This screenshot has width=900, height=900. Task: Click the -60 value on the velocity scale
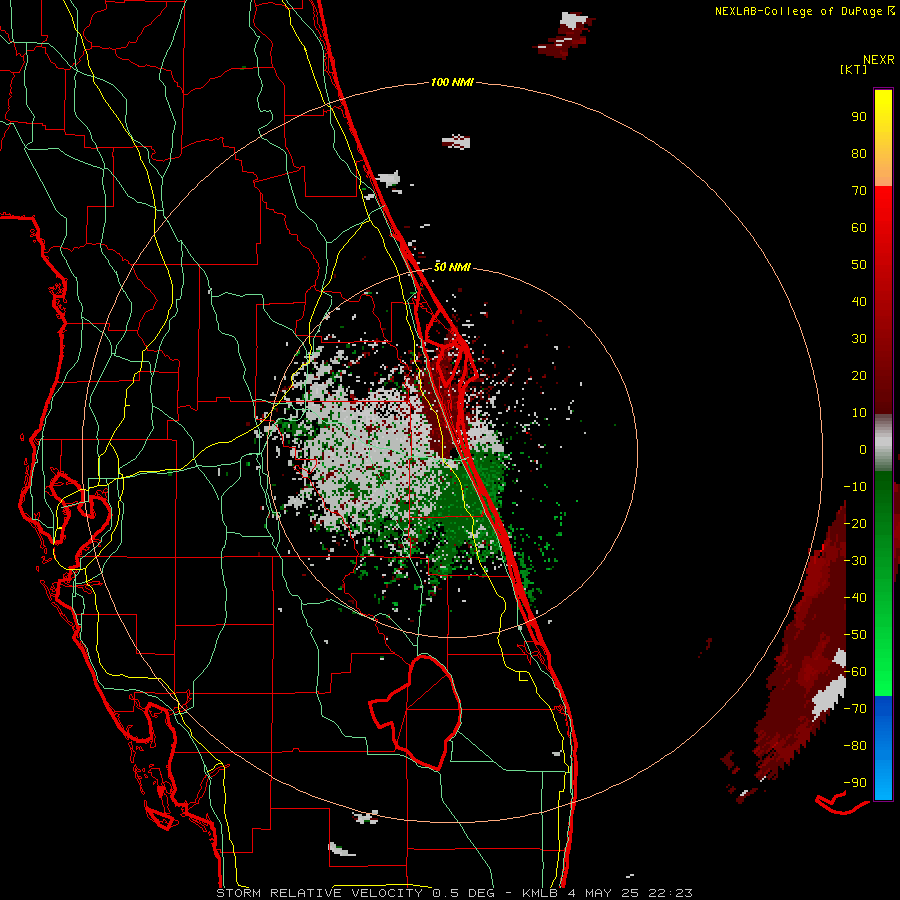[855, 672]
